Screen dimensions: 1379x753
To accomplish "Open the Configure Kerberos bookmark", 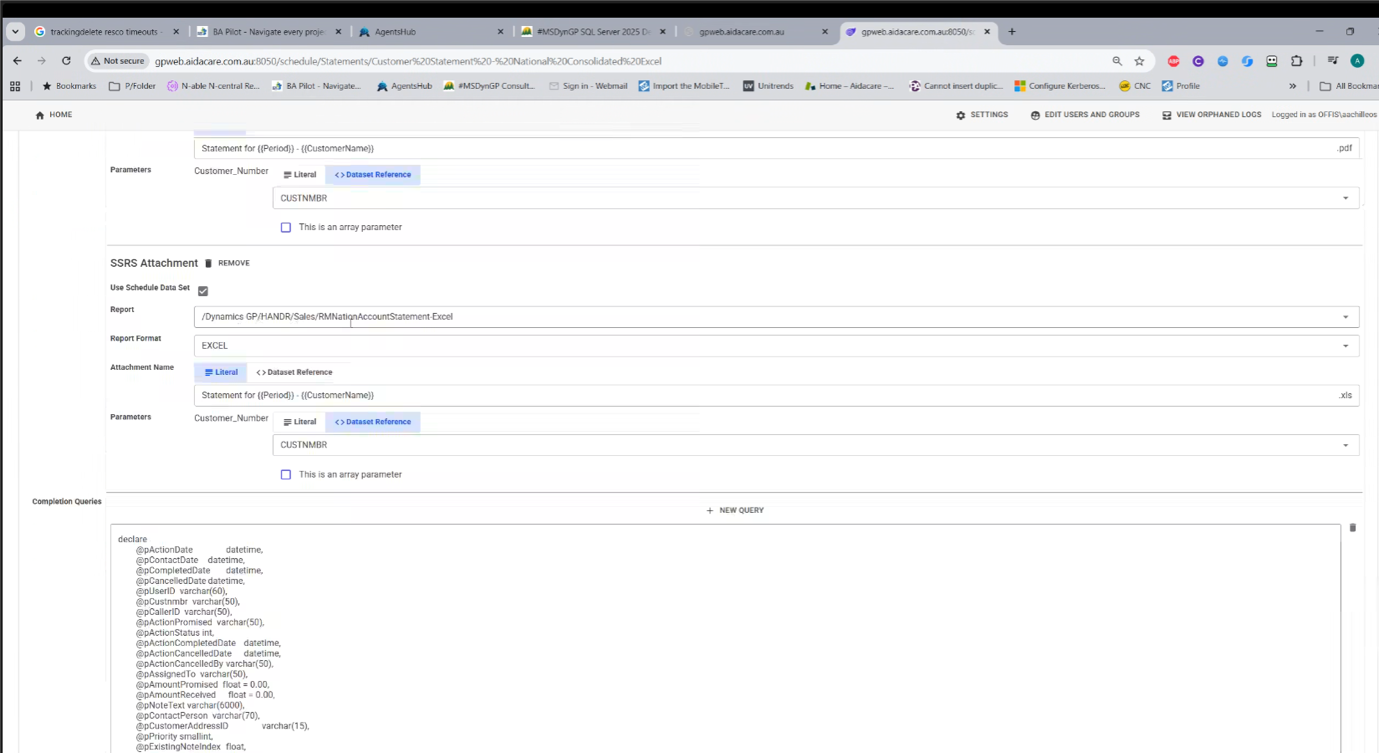I will pyautogui.click(x=1060, y=86).
